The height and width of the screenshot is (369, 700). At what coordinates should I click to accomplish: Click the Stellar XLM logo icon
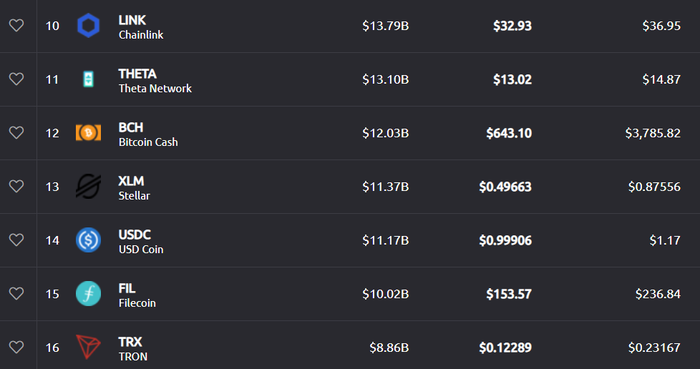tap(88, 186)
